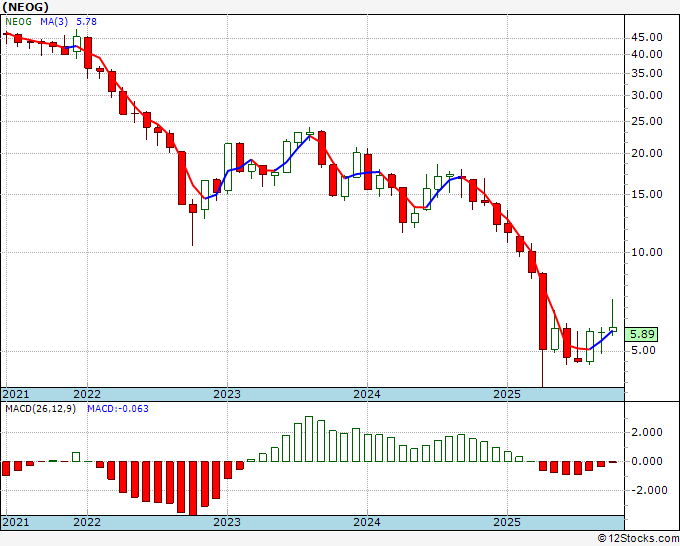680x546 pixels.
Task: Open the 12Stocks.com copyright link
Action: (x=638, y=539)
